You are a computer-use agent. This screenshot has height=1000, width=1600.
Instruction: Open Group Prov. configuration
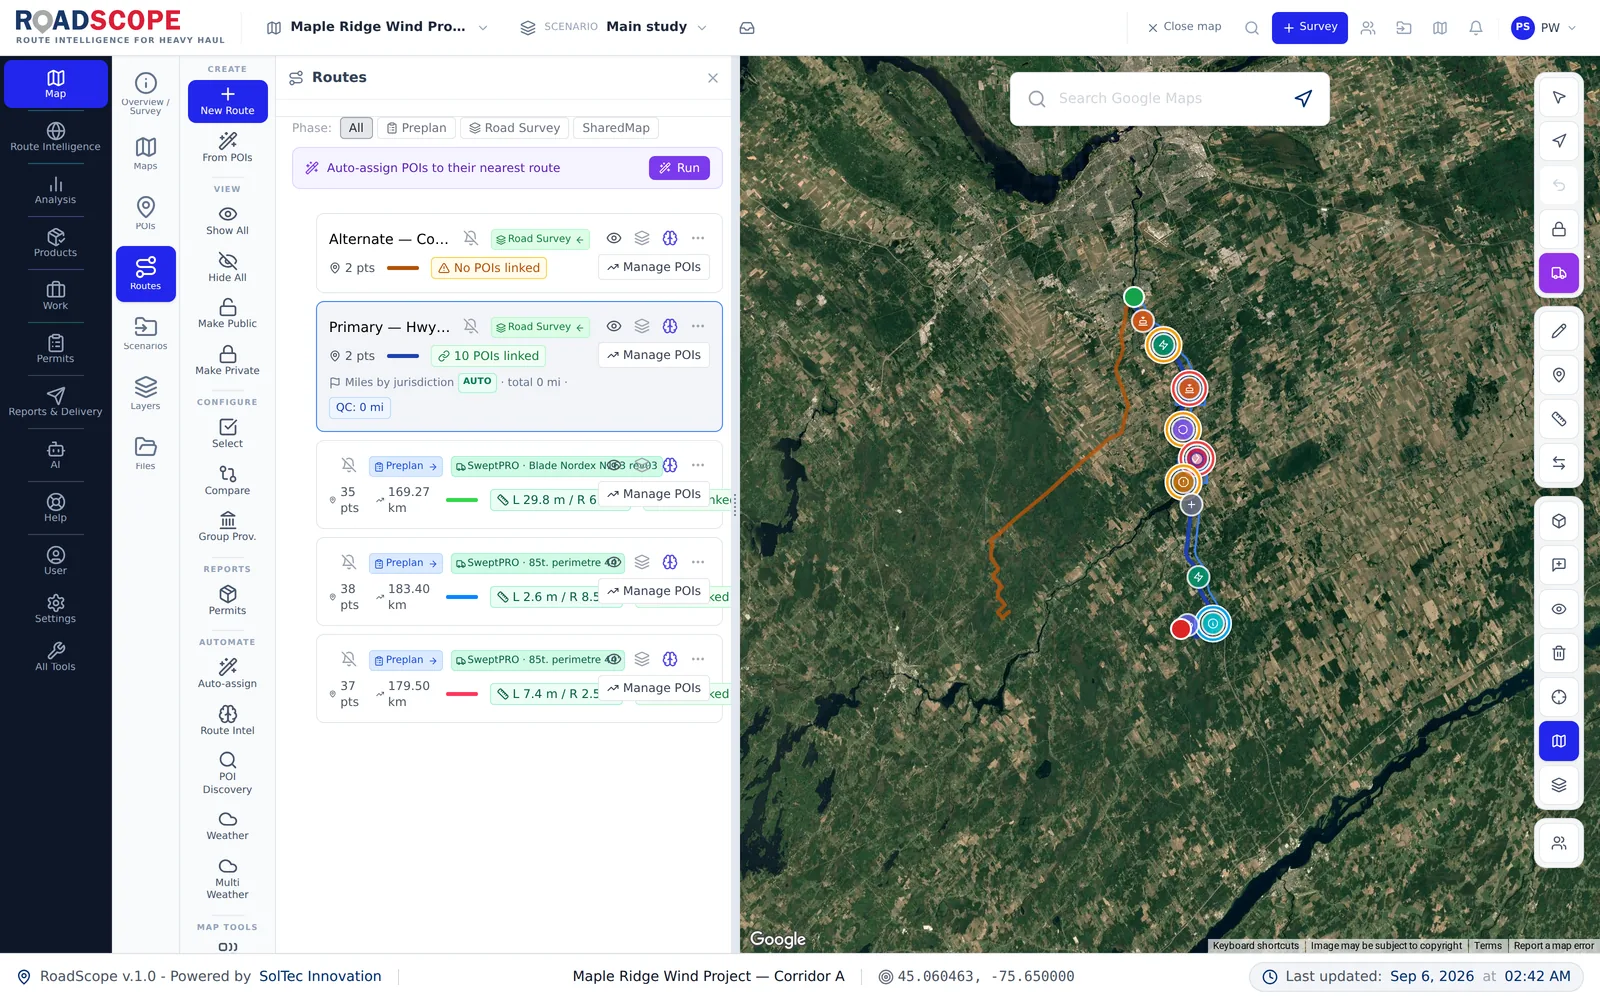click(227, 526)
